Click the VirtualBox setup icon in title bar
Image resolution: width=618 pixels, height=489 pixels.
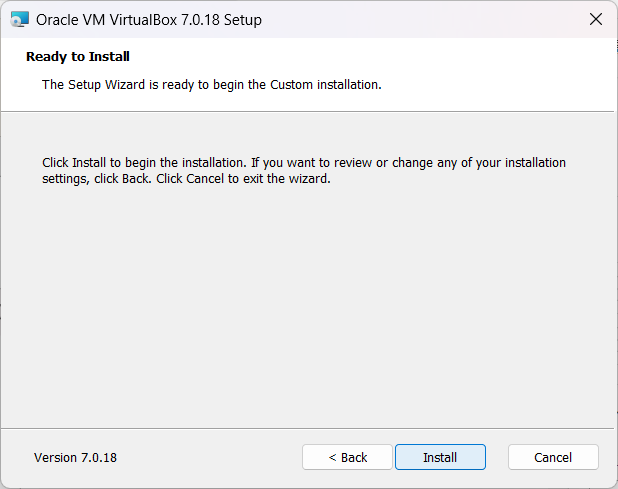[20, 19]
